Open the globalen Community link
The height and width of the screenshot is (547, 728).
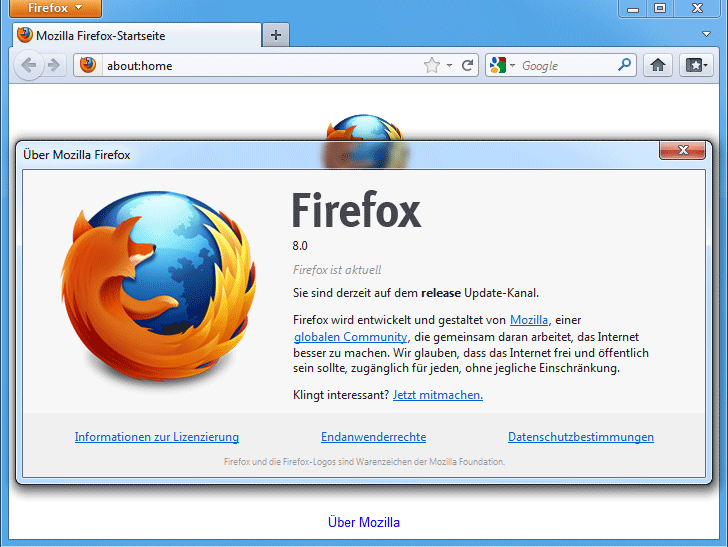click(351, 337)
